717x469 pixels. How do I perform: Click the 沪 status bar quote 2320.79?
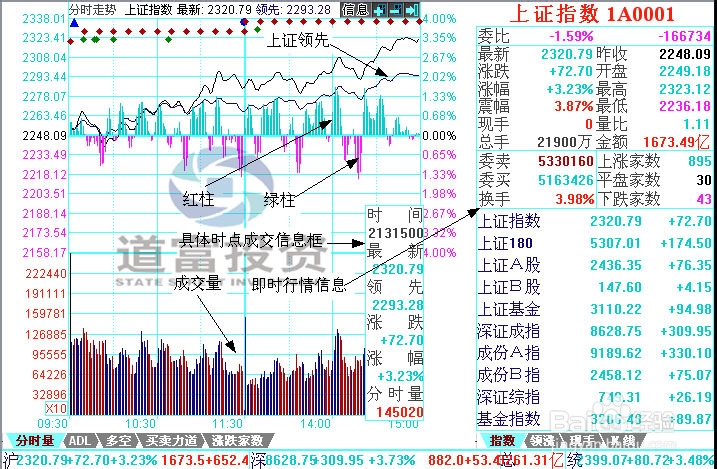[x=42, y=459]
